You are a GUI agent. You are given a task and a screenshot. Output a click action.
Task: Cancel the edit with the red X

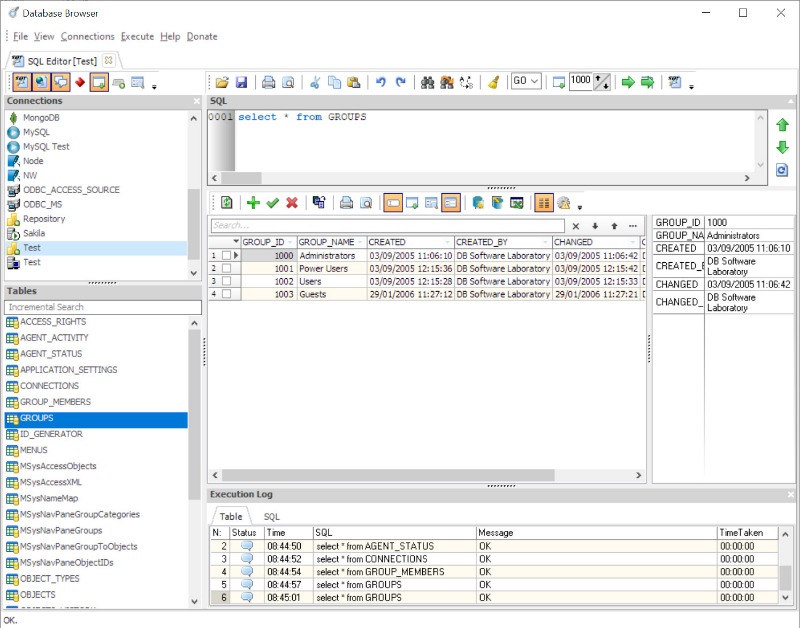[292, 203]
